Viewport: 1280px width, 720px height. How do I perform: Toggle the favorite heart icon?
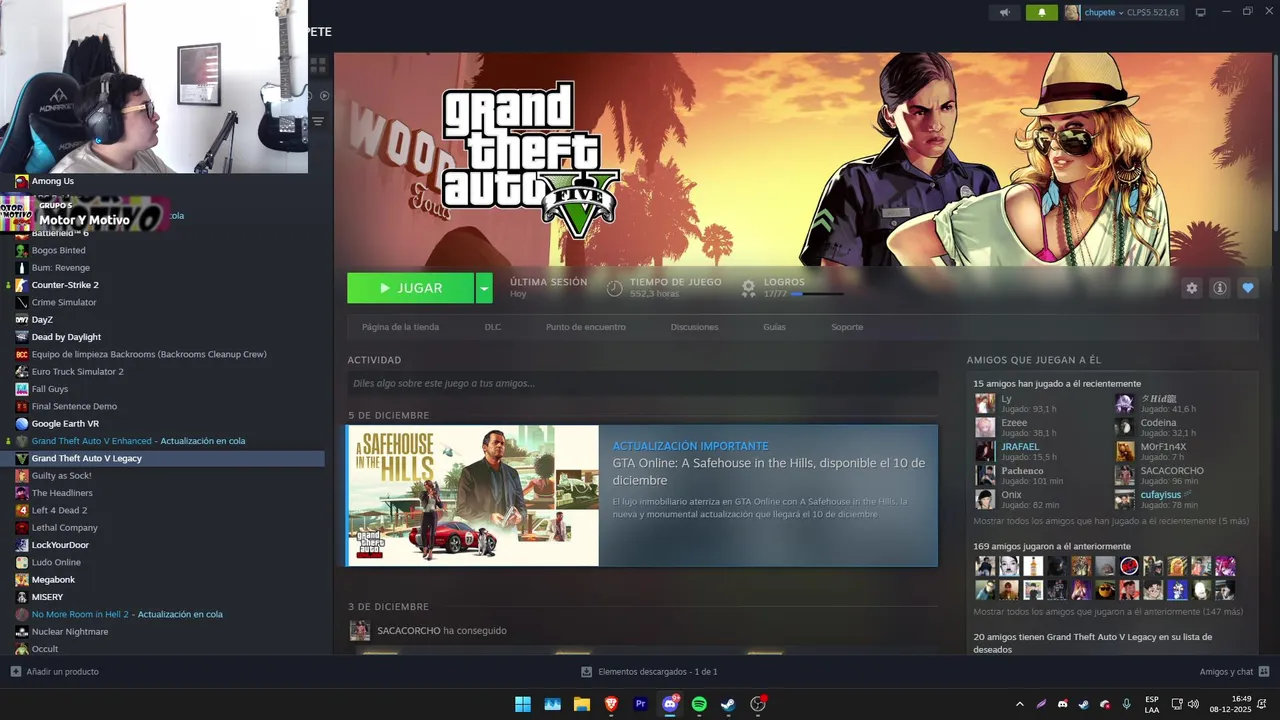pyautogui.click(x=1248, y=288)
